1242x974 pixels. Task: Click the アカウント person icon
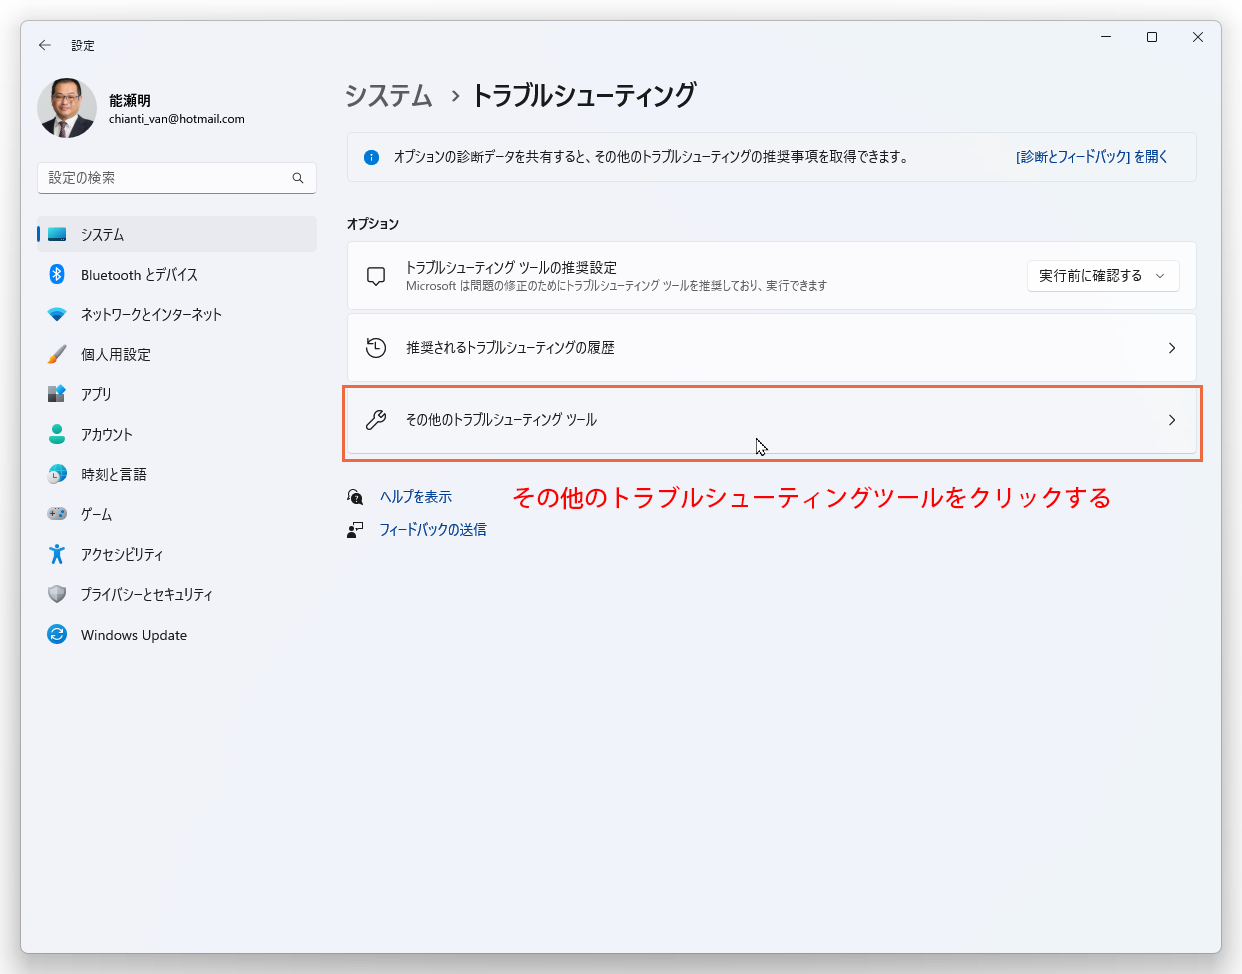pos(57,434)
